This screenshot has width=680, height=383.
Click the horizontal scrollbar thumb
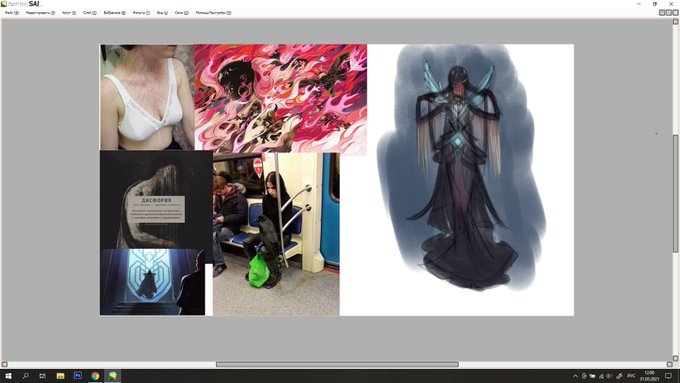[337, 364]
